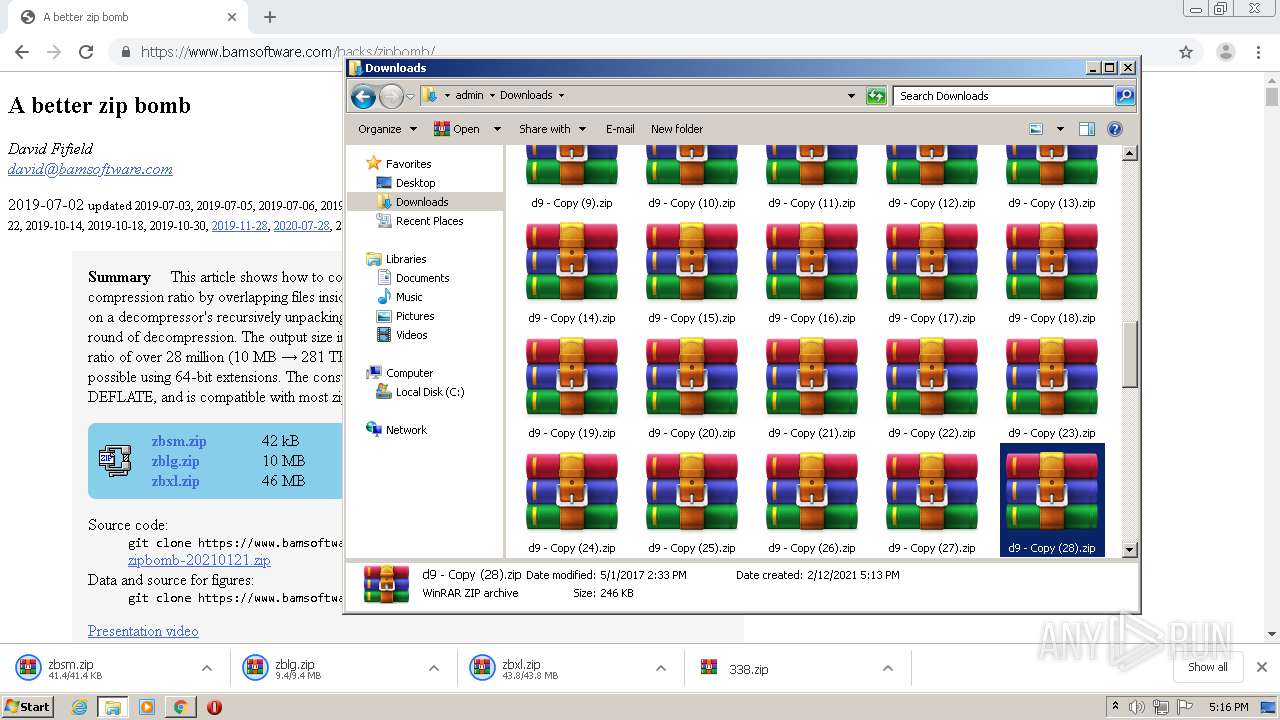Open Music library

click(409, 297)
